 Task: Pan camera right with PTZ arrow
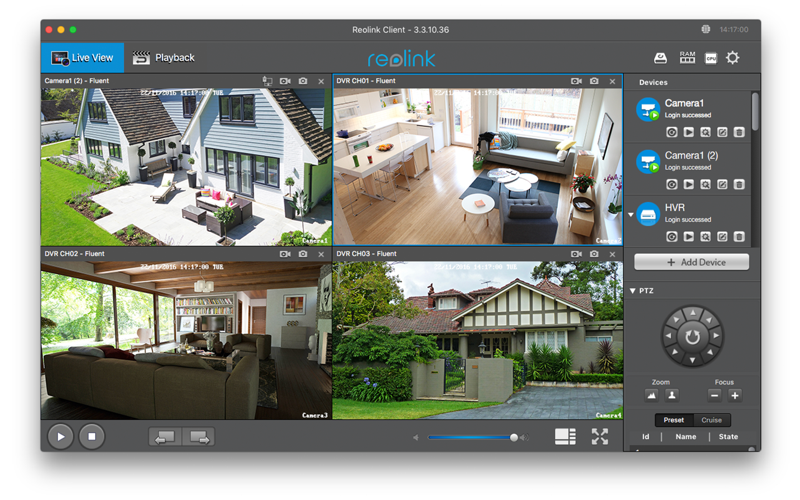(x=716, y=336)
